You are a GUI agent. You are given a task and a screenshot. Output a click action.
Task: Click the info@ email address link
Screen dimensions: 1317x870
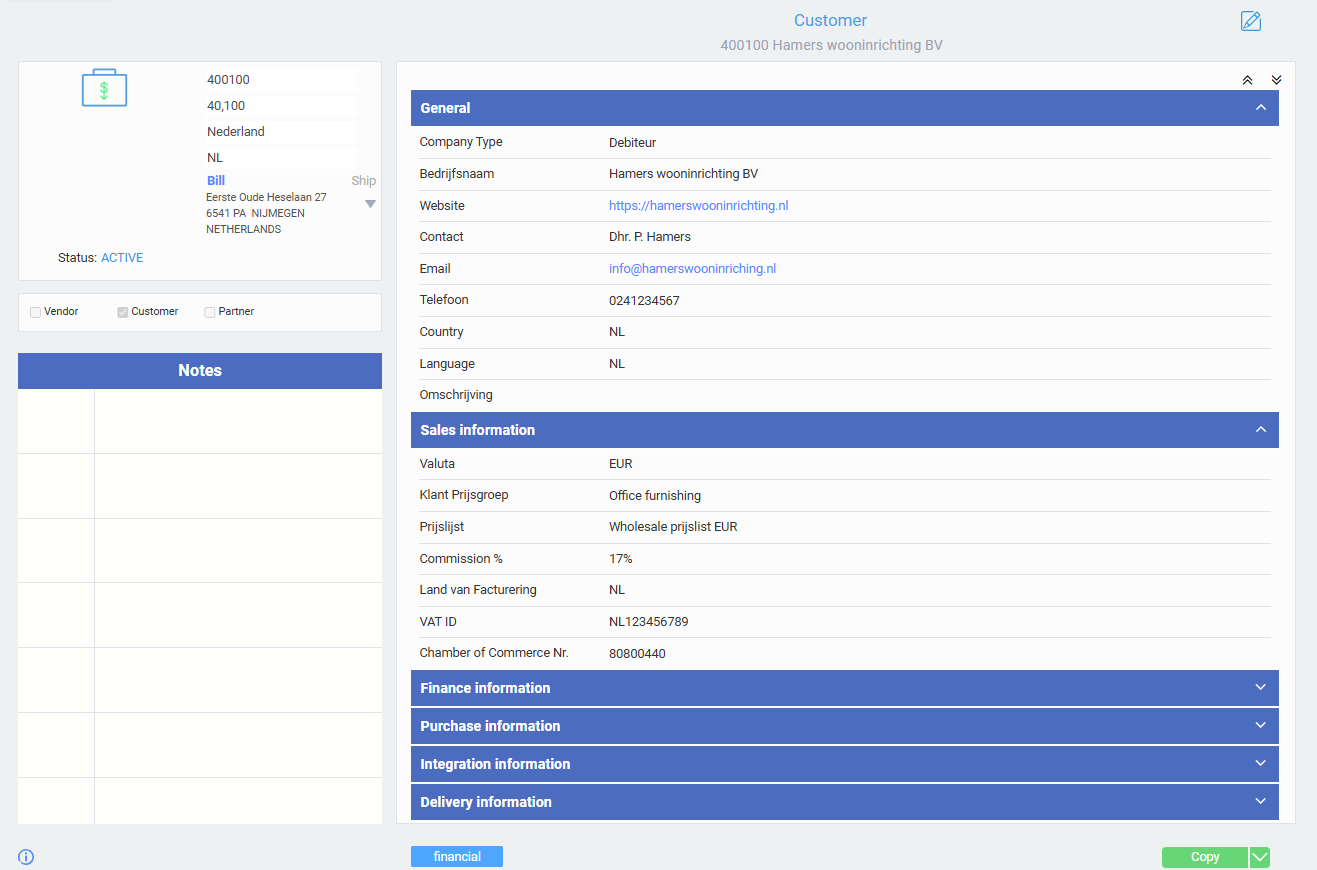(693, 269)
